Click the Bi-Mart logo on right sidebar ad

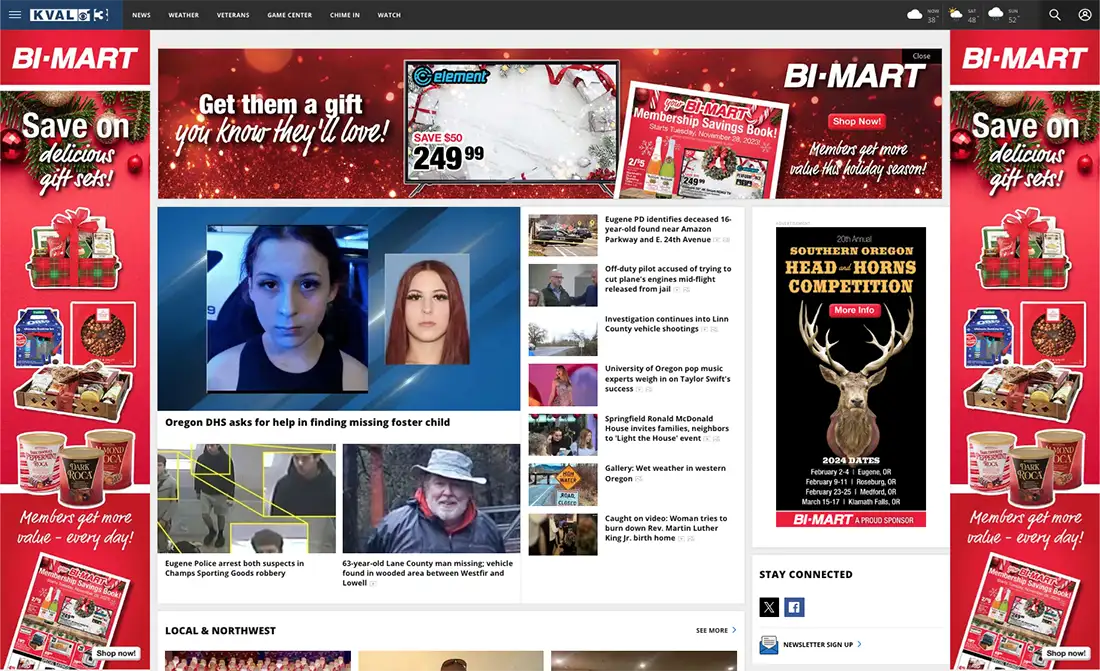point(1025,58)
